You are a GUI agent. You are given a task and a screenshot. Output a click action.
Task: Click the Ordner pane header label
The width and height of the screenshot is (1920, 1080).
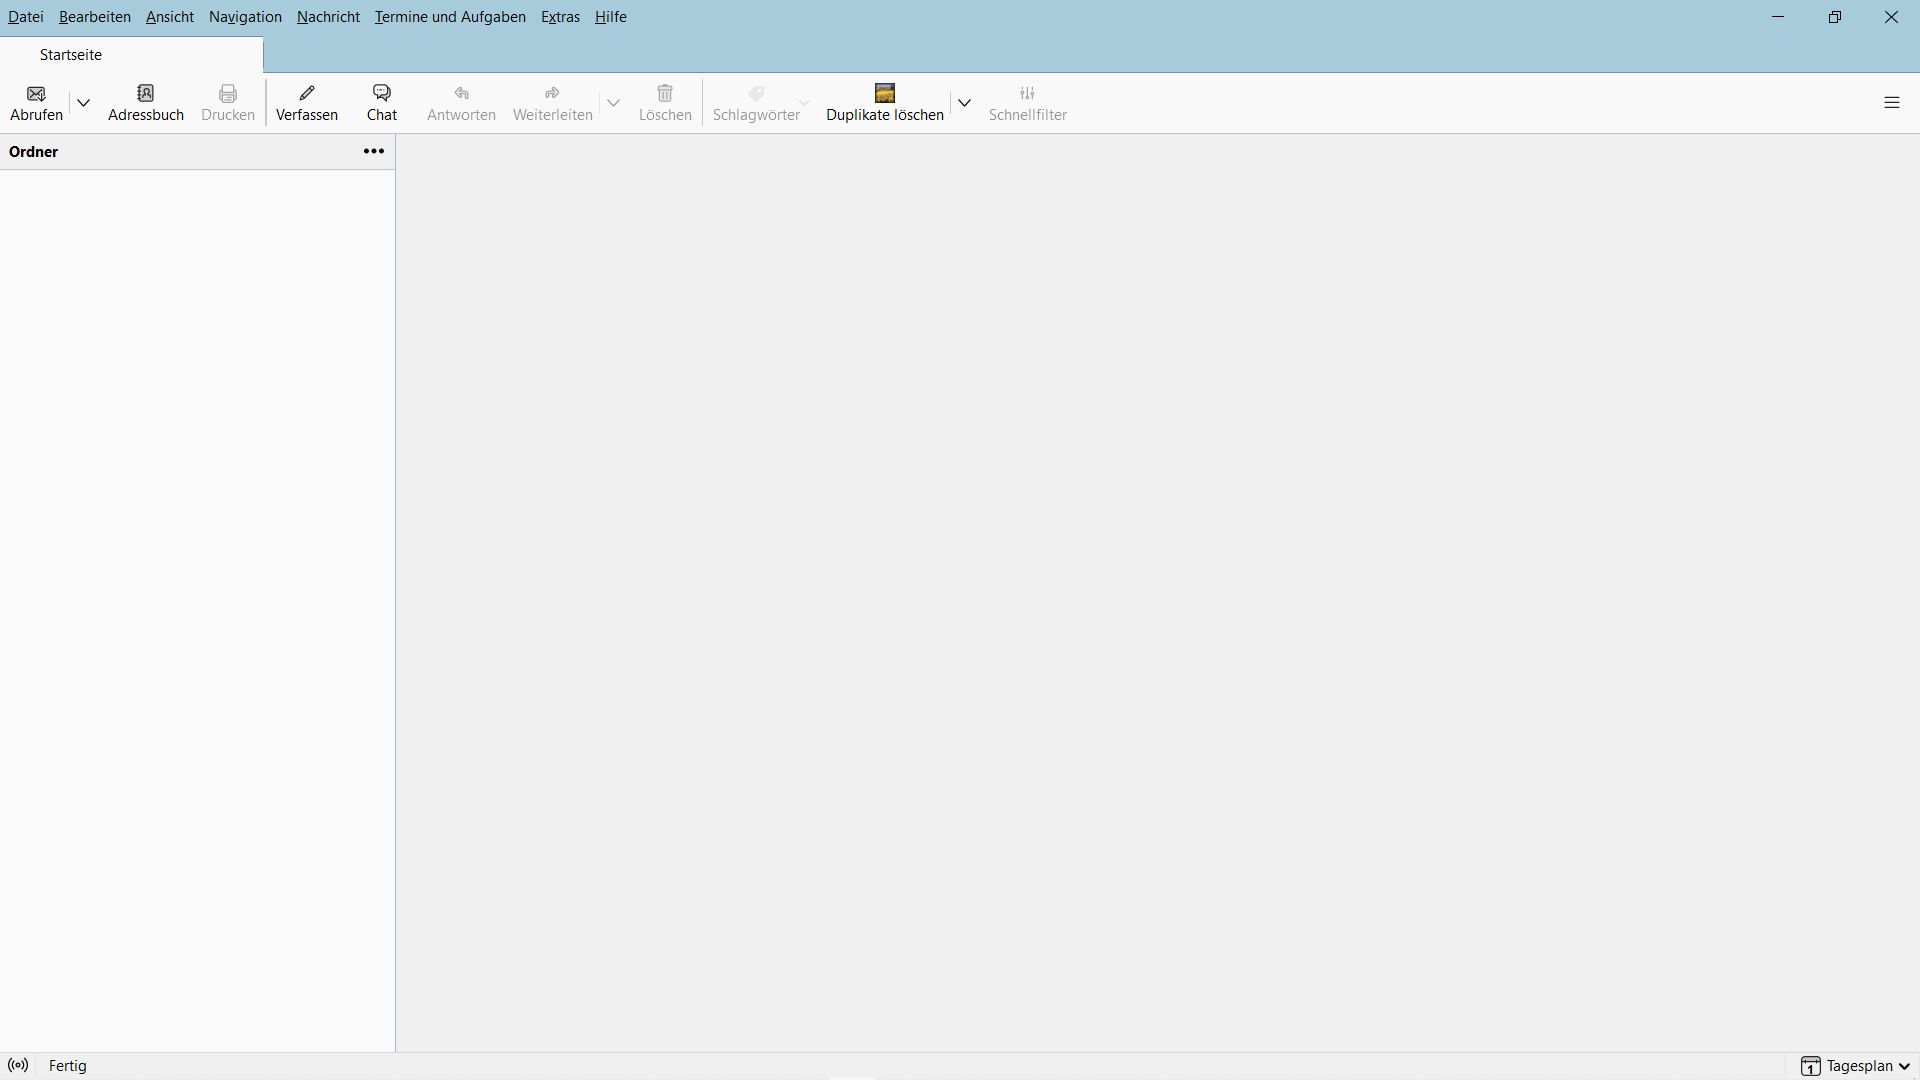34,152
